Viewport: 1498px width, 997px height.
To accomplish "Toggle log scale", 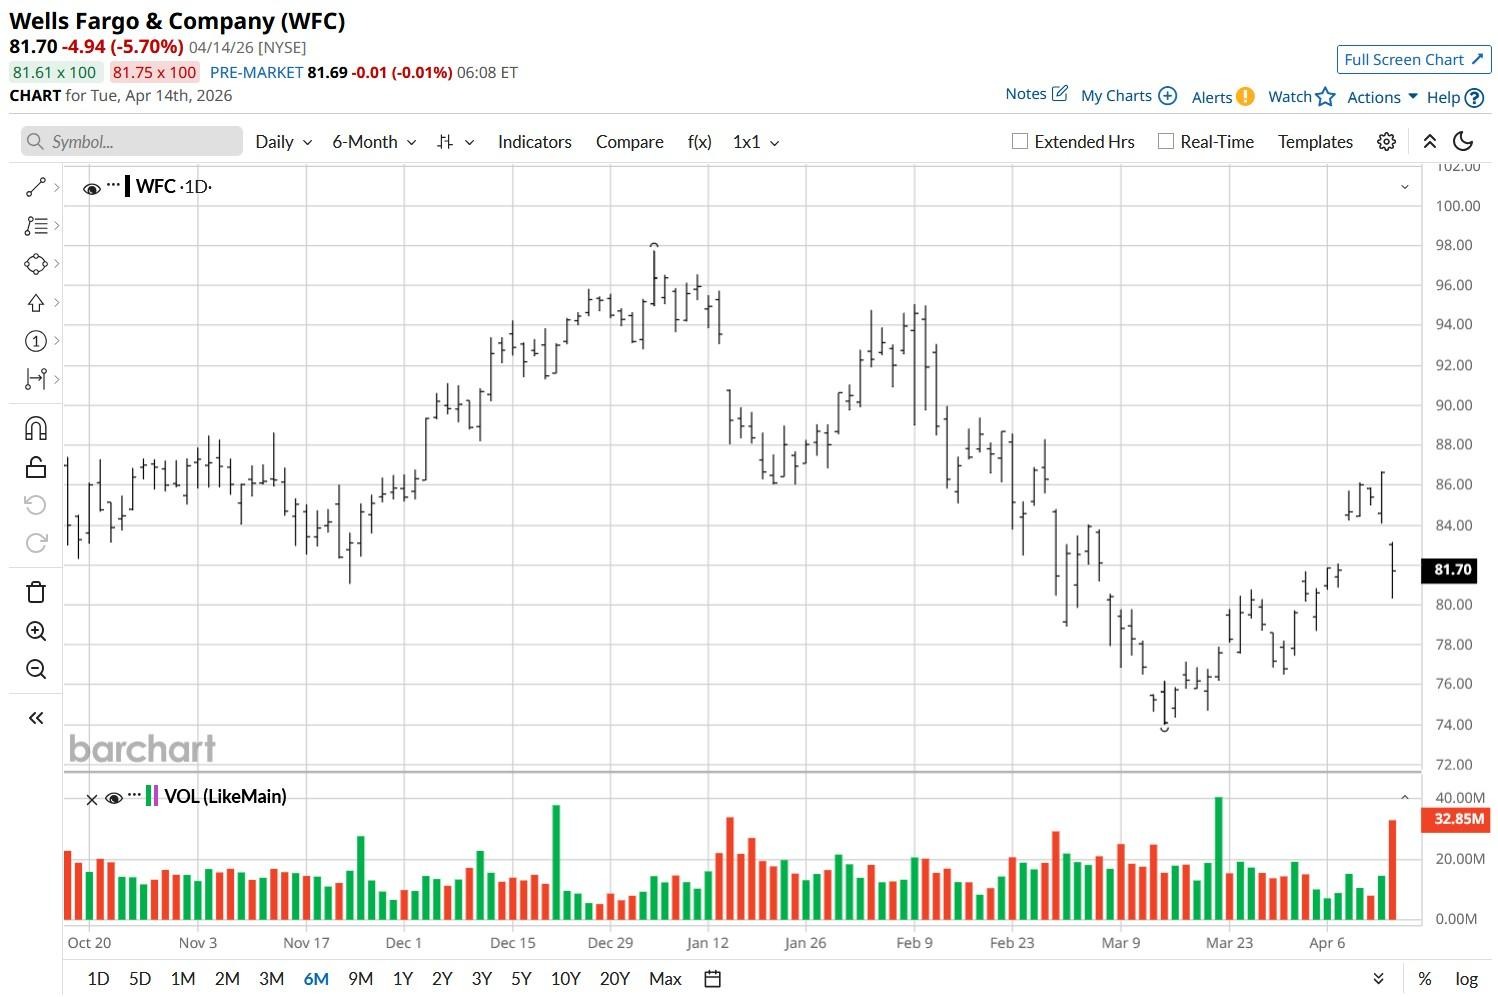I will click(x=1466, y=979).
